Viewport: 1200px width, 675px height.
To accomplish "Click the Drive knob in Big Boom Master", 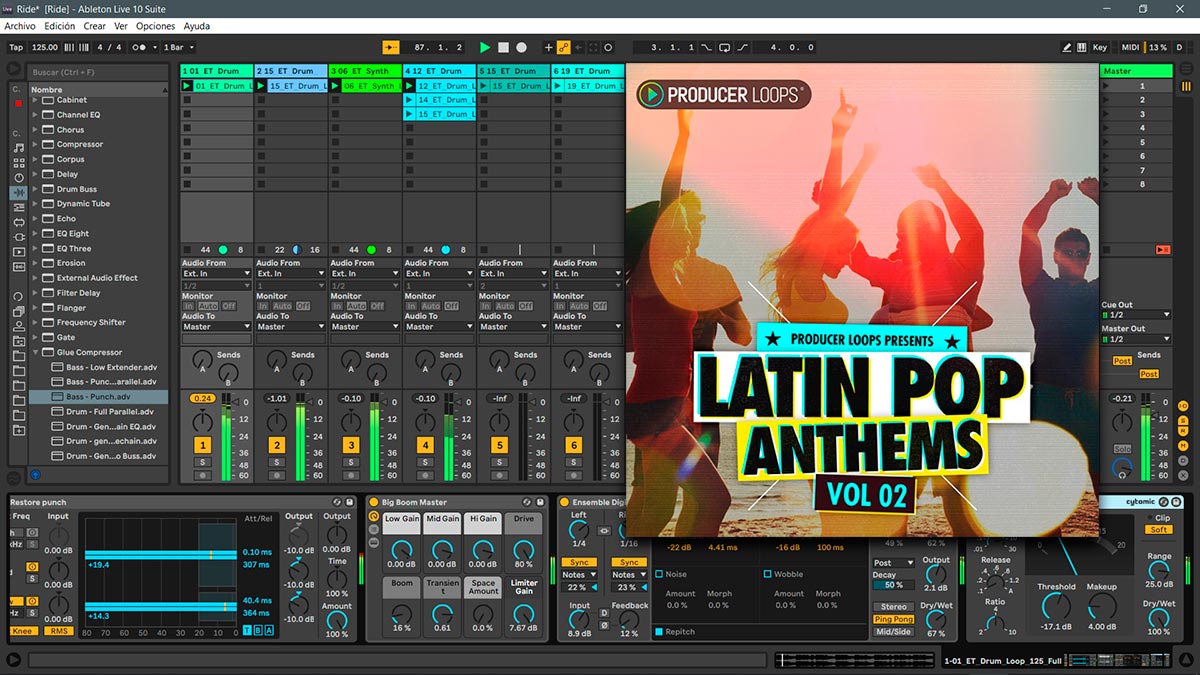I will pyautogui.click(x=524, y=549).
